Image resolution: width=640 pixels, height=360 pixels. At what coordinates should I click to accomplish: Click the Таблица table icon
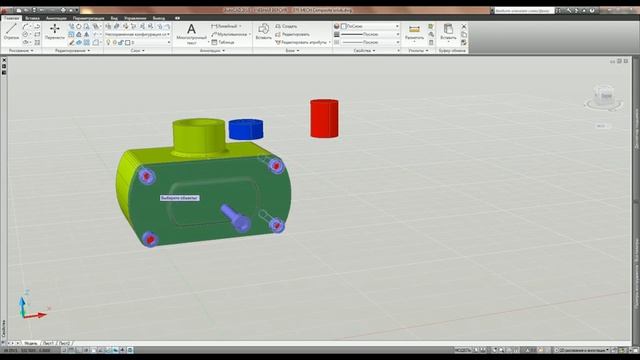click(214, 42)
